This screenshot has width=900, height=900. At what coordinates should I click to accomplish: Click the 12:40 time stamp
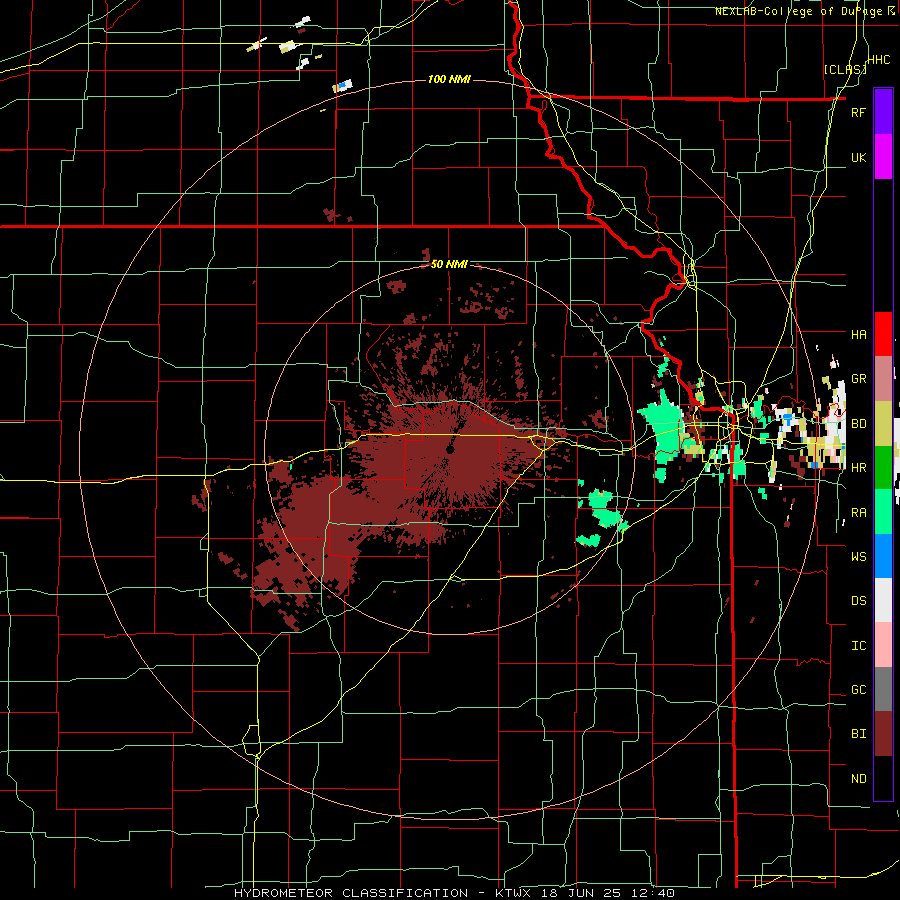click(x=651, y=893)
